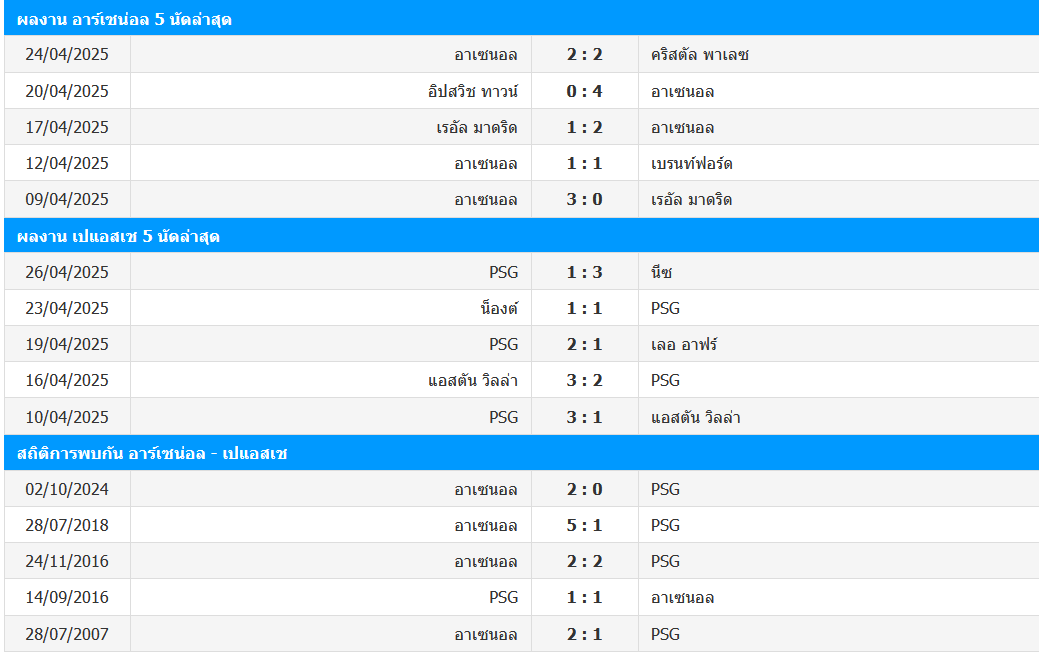The width and height of the screenshot is (1039, 654).
Task: Click the home team PSG on 14/09/2016
Action: [x=503, y=597]
